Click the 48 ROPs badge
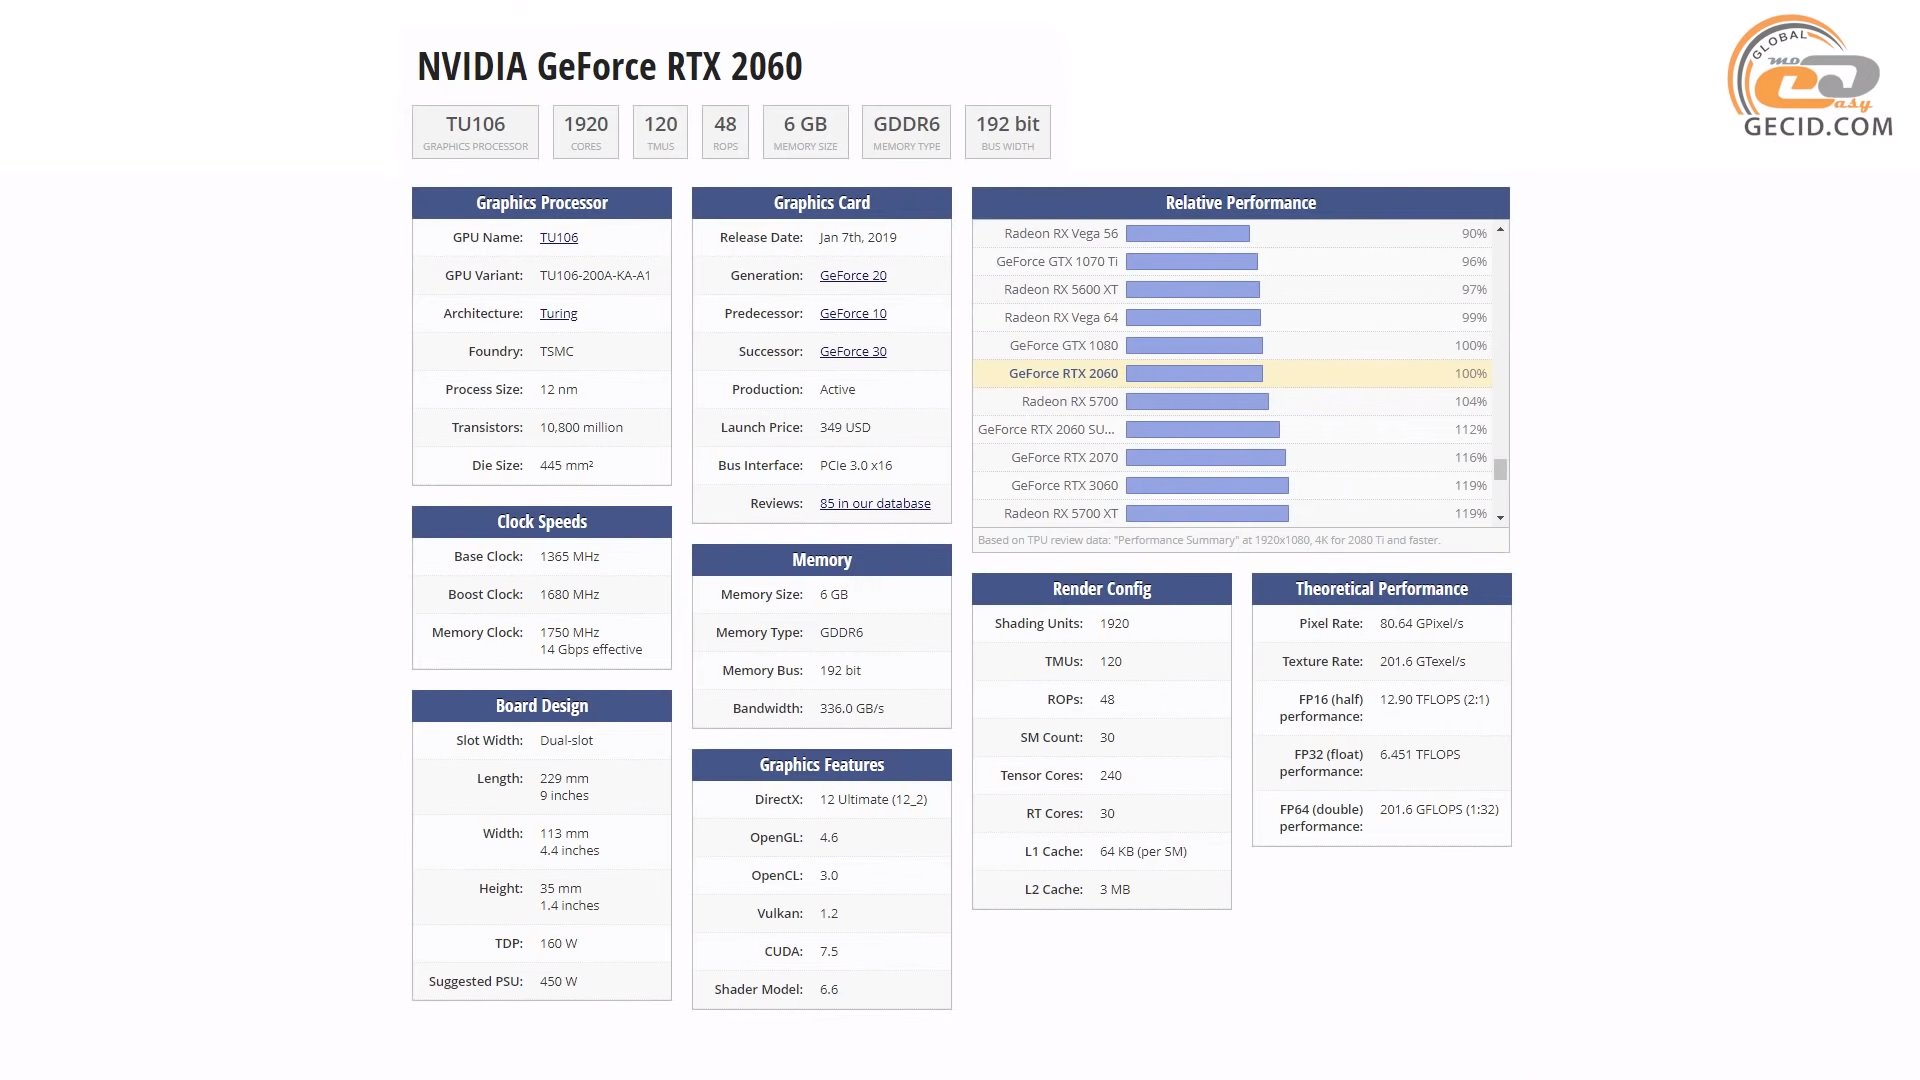The width and height of the screenshot is (1920, 1080). (x=725, y=132)
